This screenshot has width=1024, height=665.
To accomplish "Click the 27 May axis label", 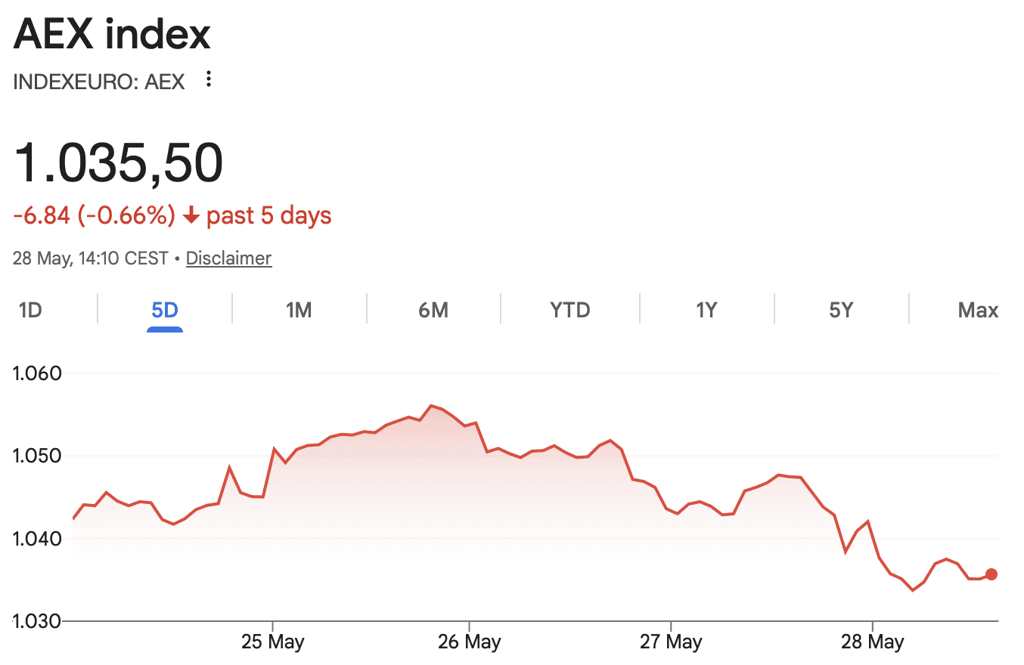I will pos(671,641).
